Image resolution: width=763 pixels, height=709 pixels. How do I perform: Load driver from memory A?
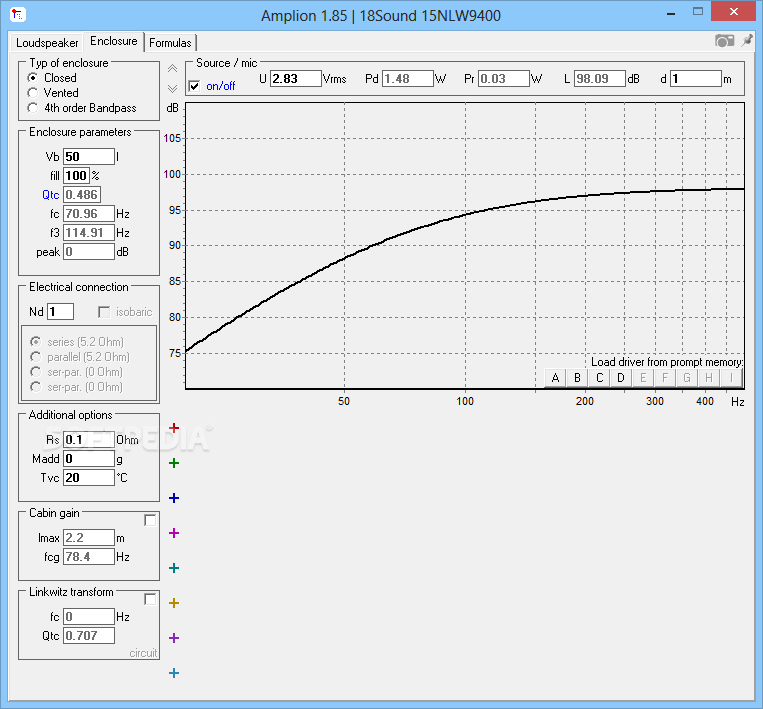point(555,378)
